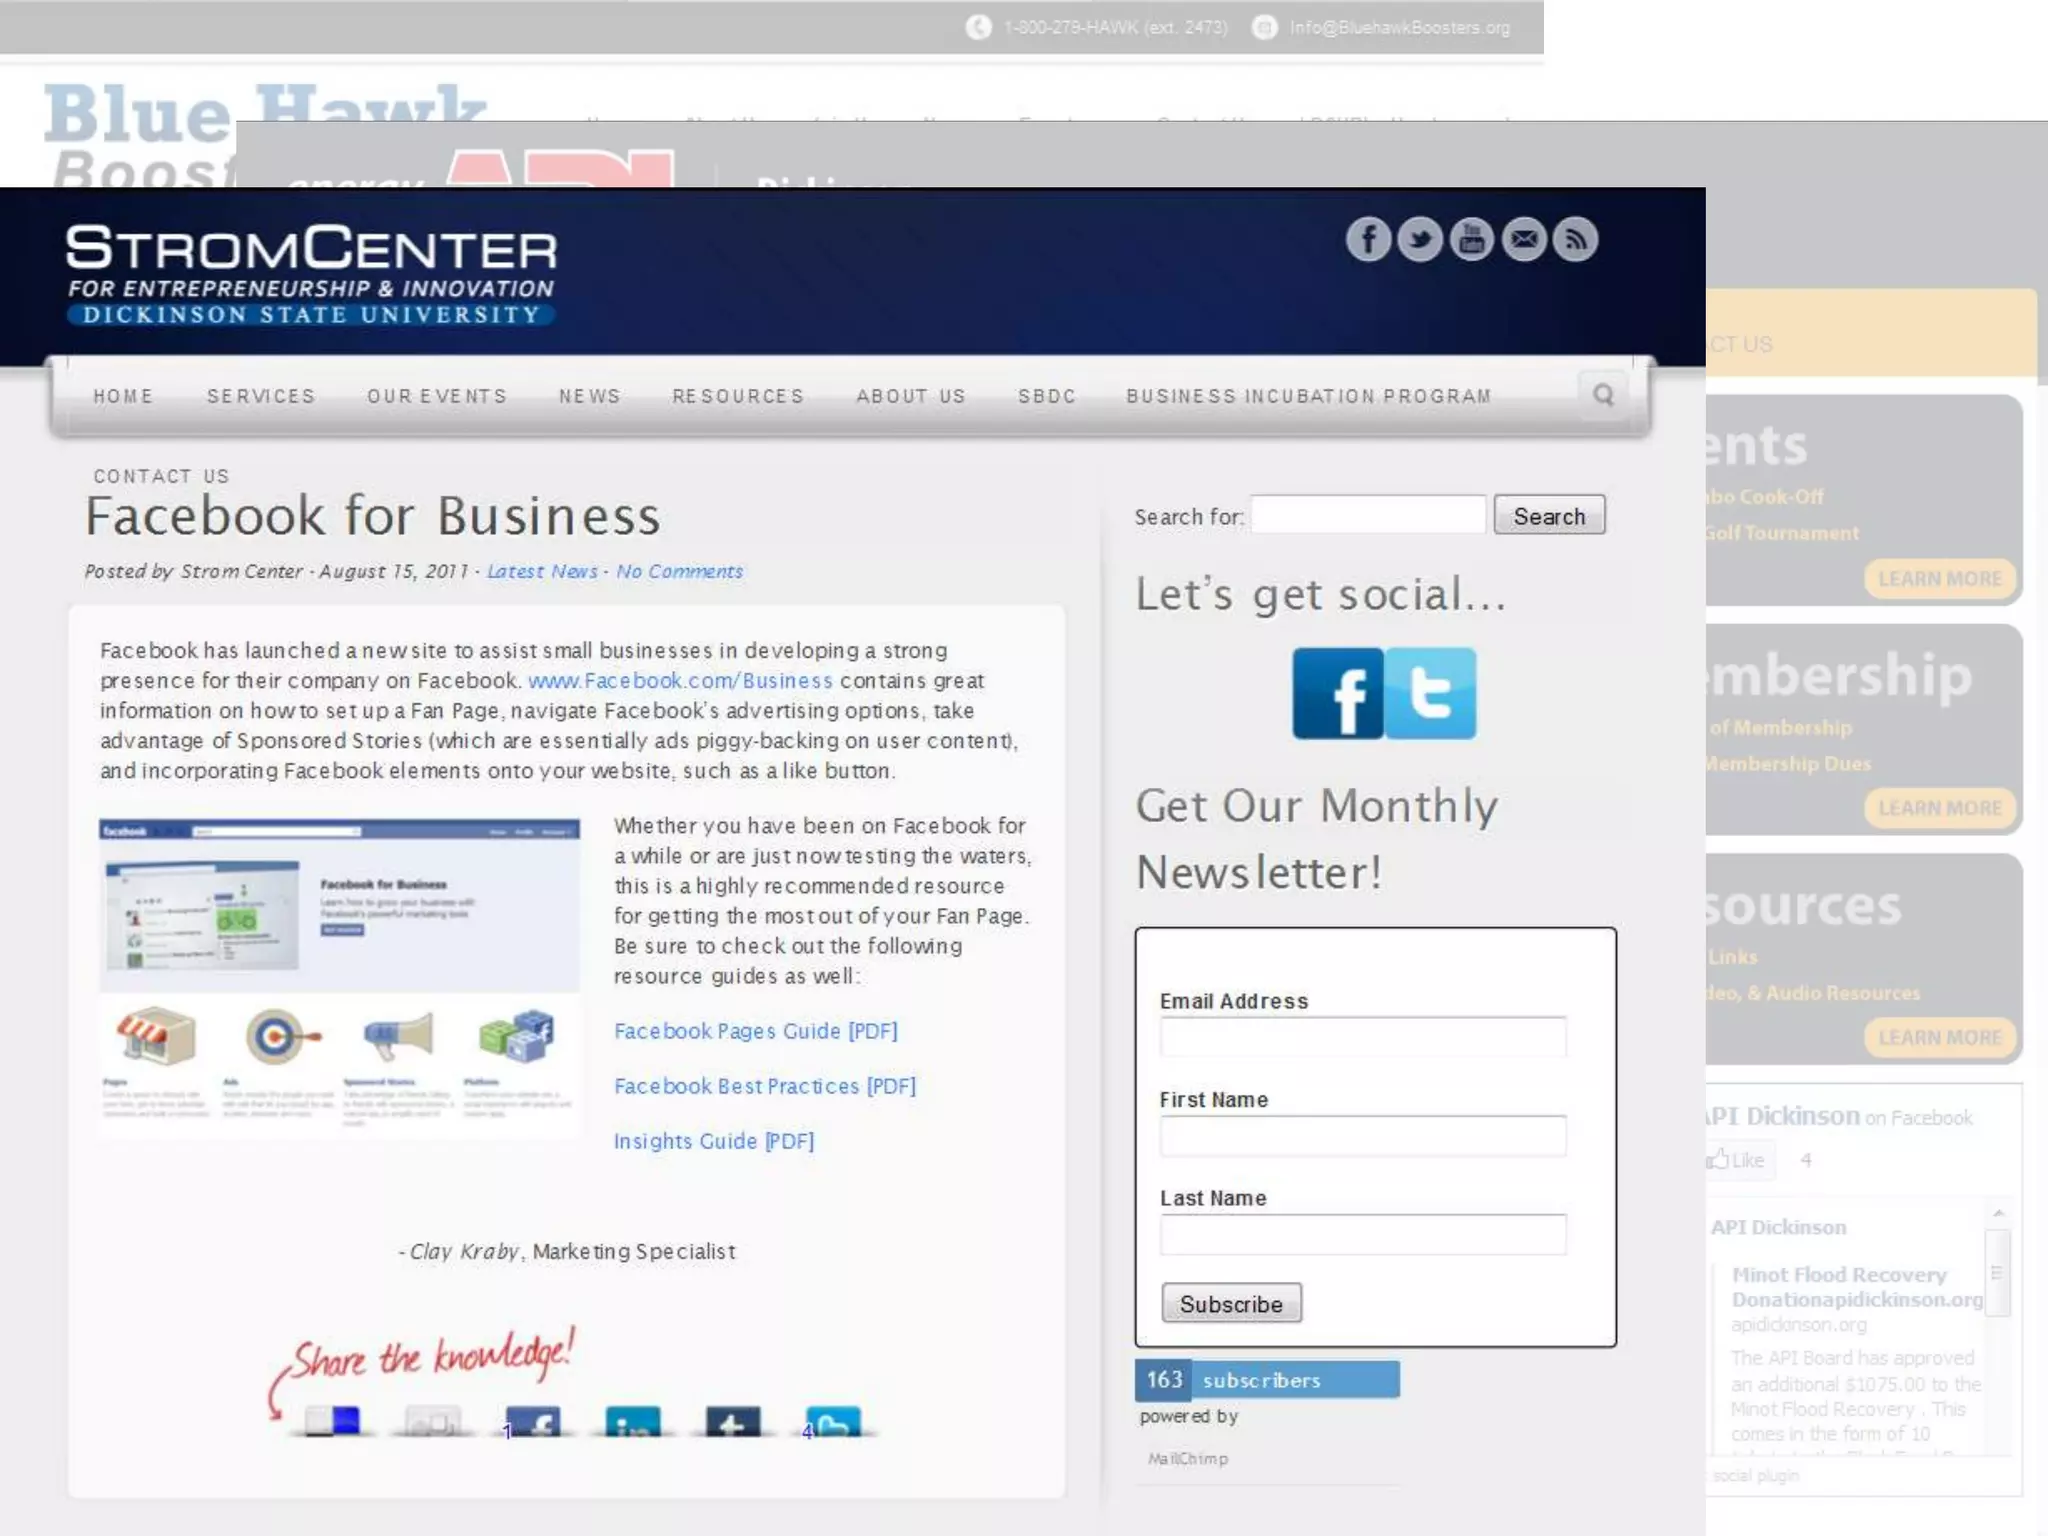Open the Services menu item
2048x1536 pixels.
coord(261,396)
